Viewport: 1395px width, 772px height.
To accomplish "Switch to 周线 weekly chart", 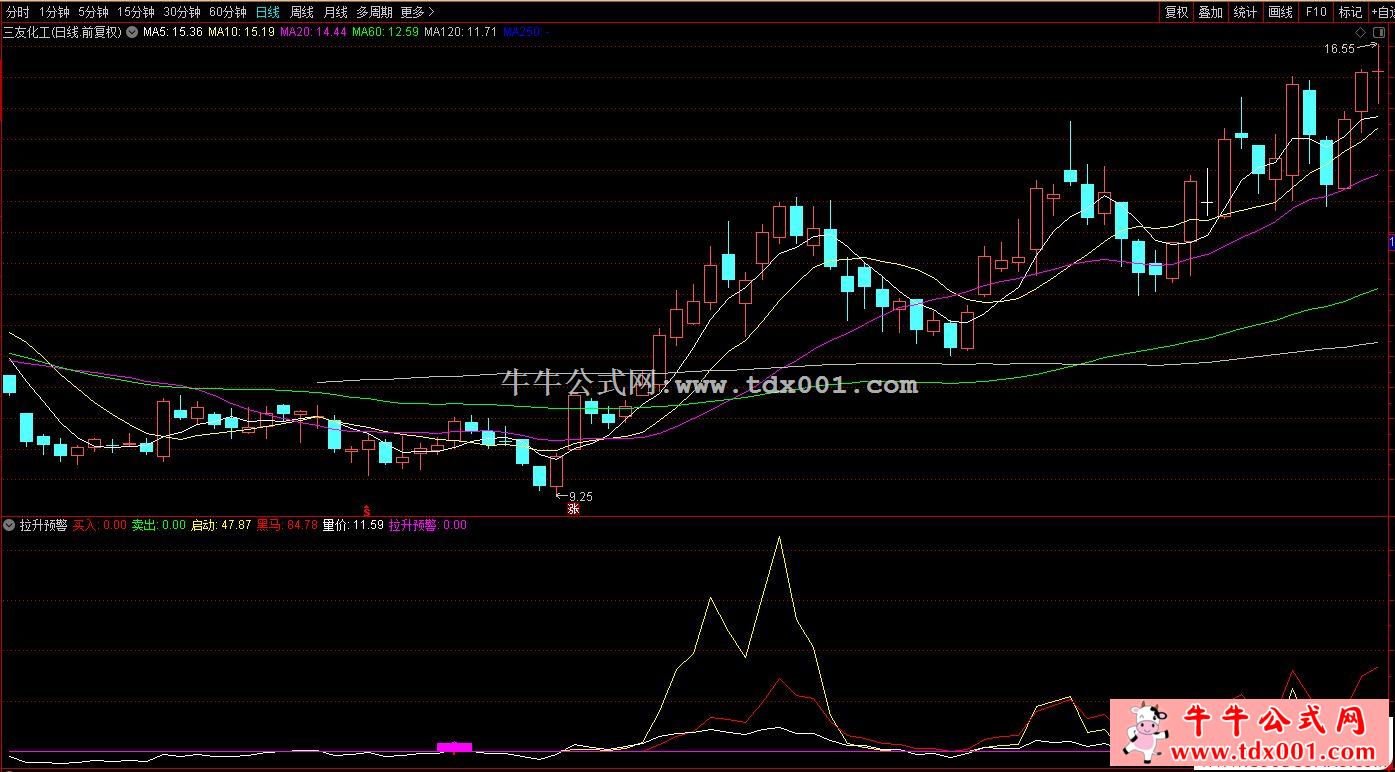I will 302,12.
